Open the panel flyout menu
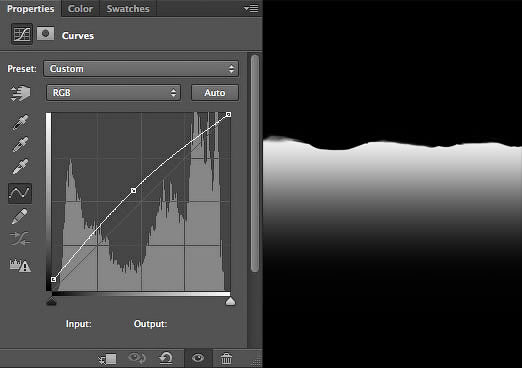This screenshot has width=522, height=368. (251, 8)
